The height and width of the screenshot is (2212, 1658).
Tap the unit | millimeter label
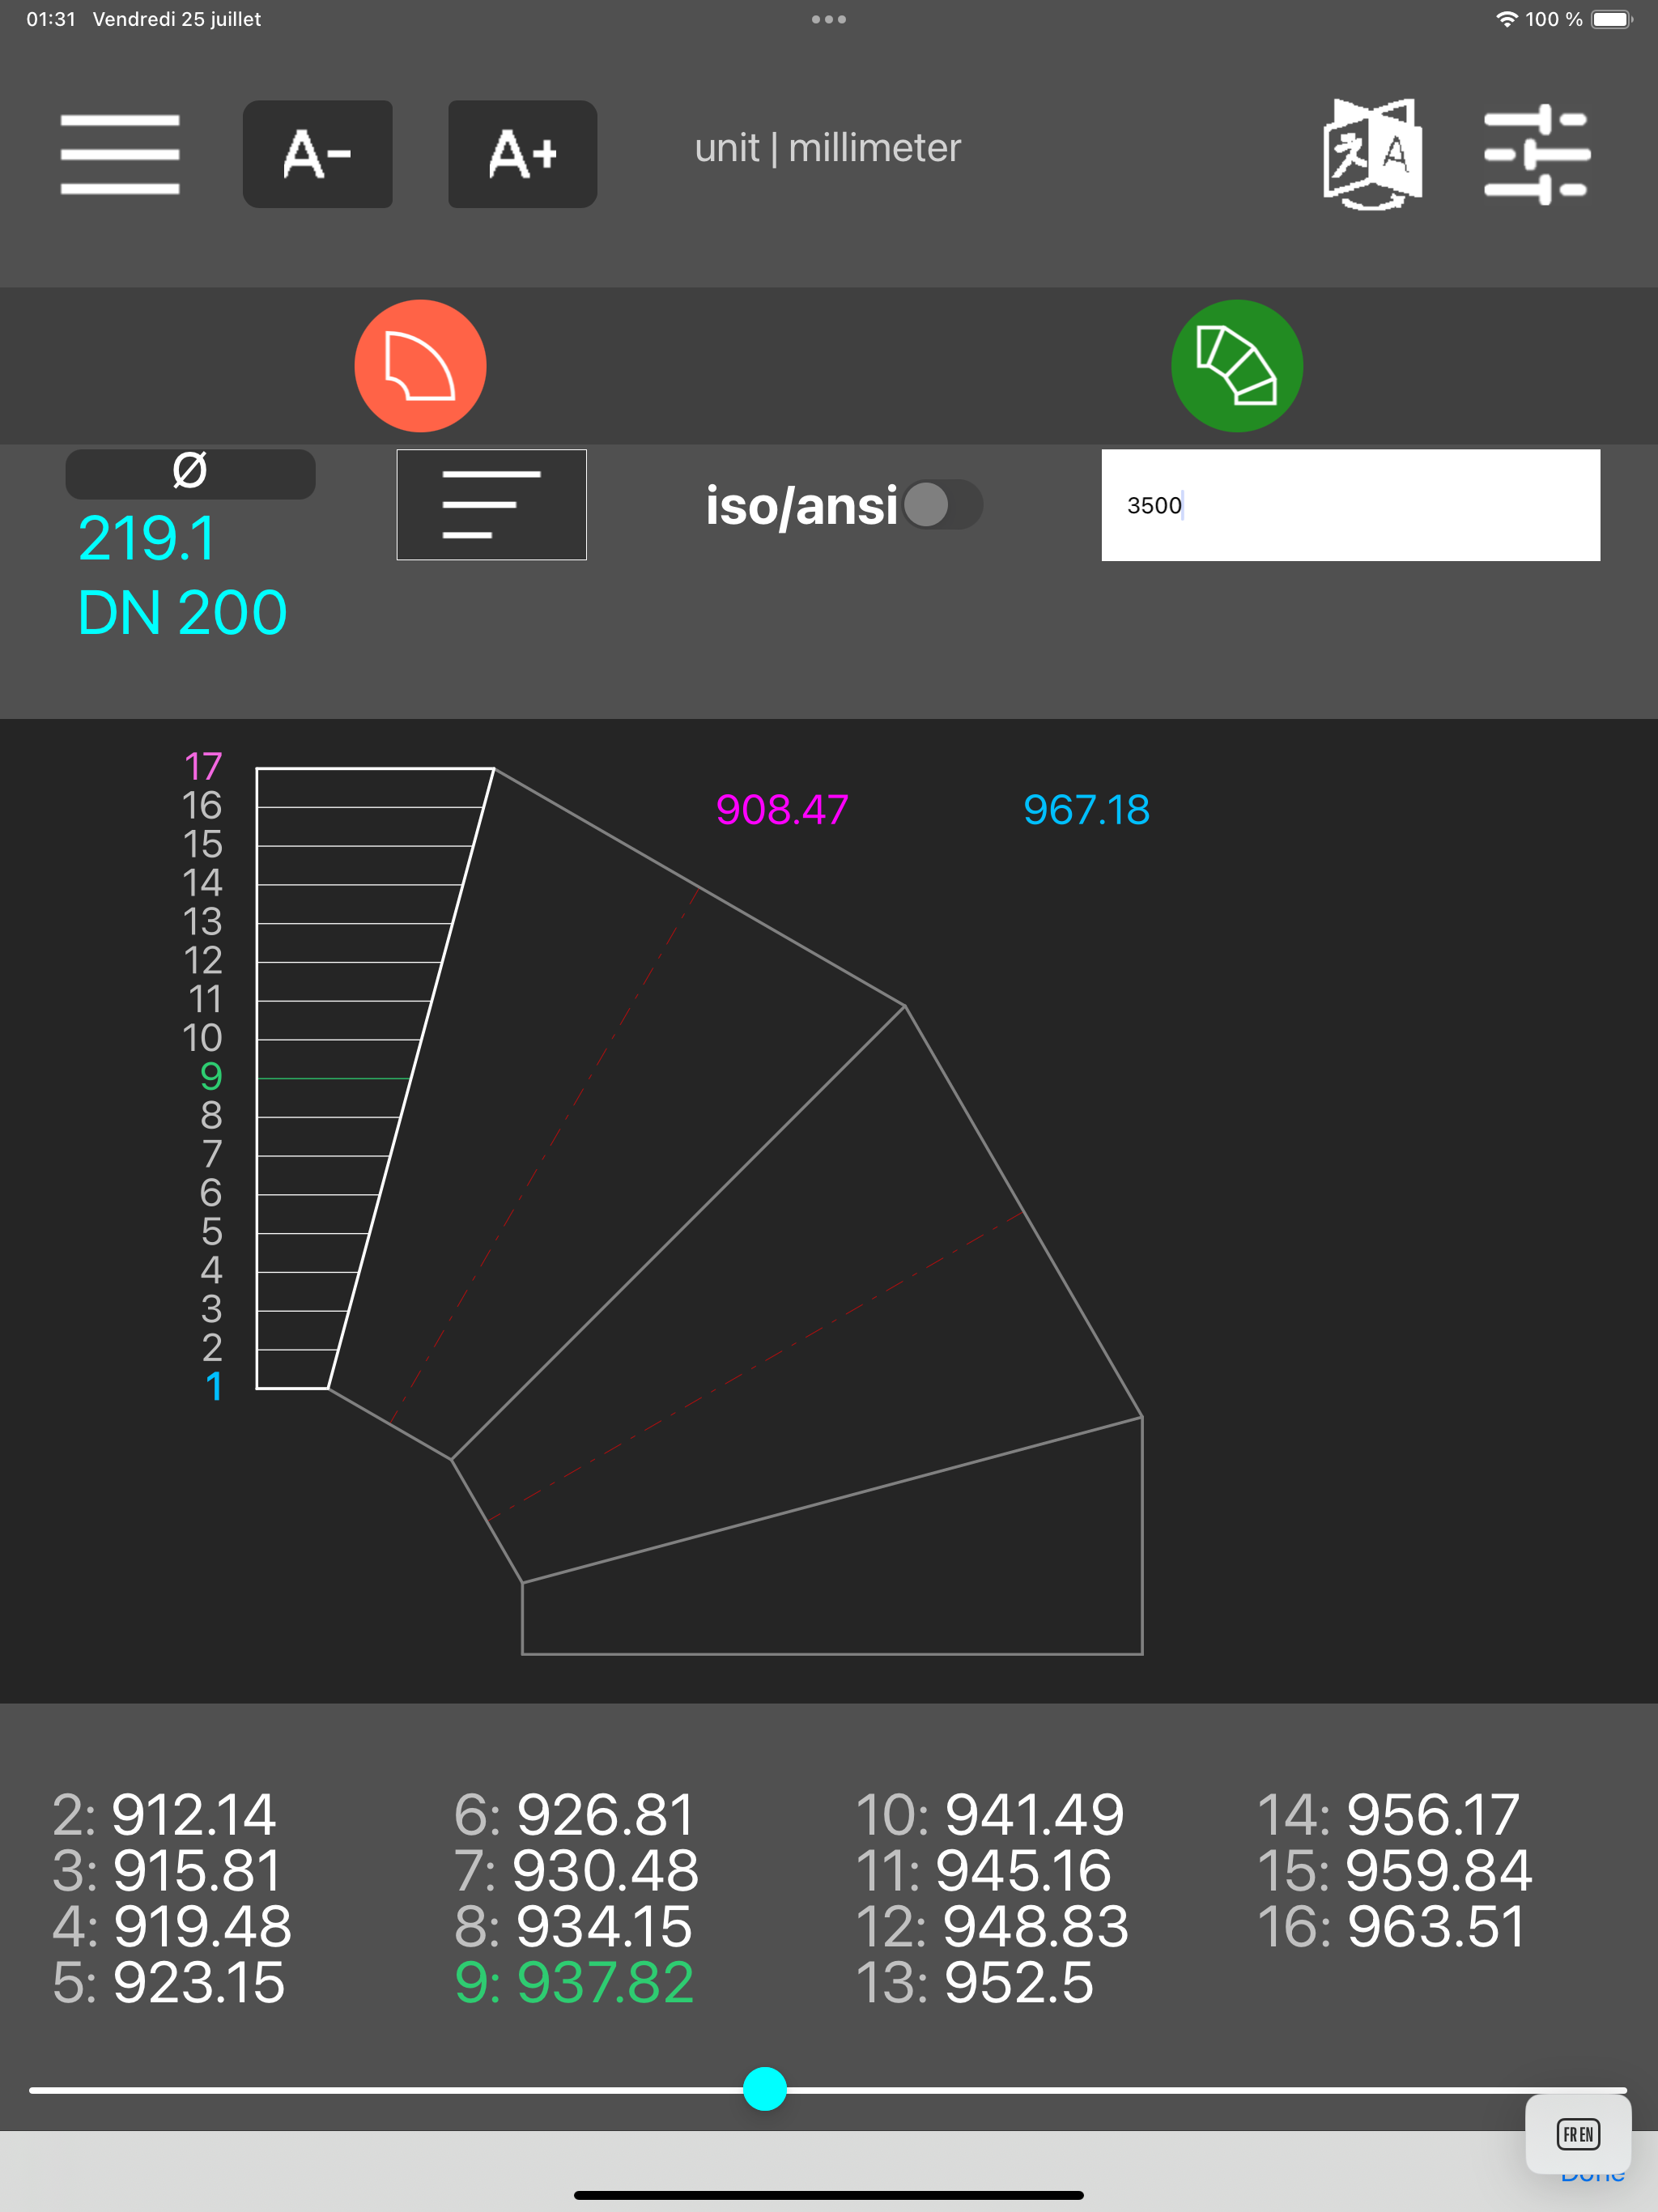pos(828,148)
